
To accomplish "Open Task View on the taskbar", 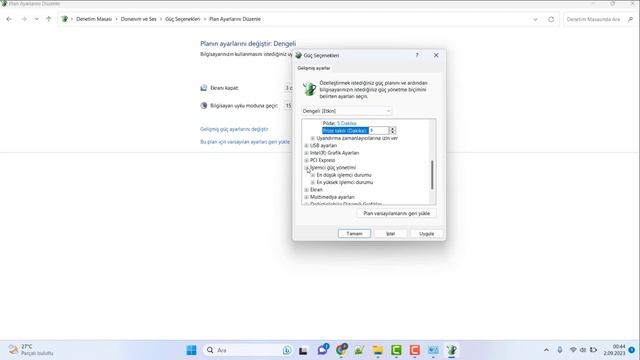I will coord(303,350).
